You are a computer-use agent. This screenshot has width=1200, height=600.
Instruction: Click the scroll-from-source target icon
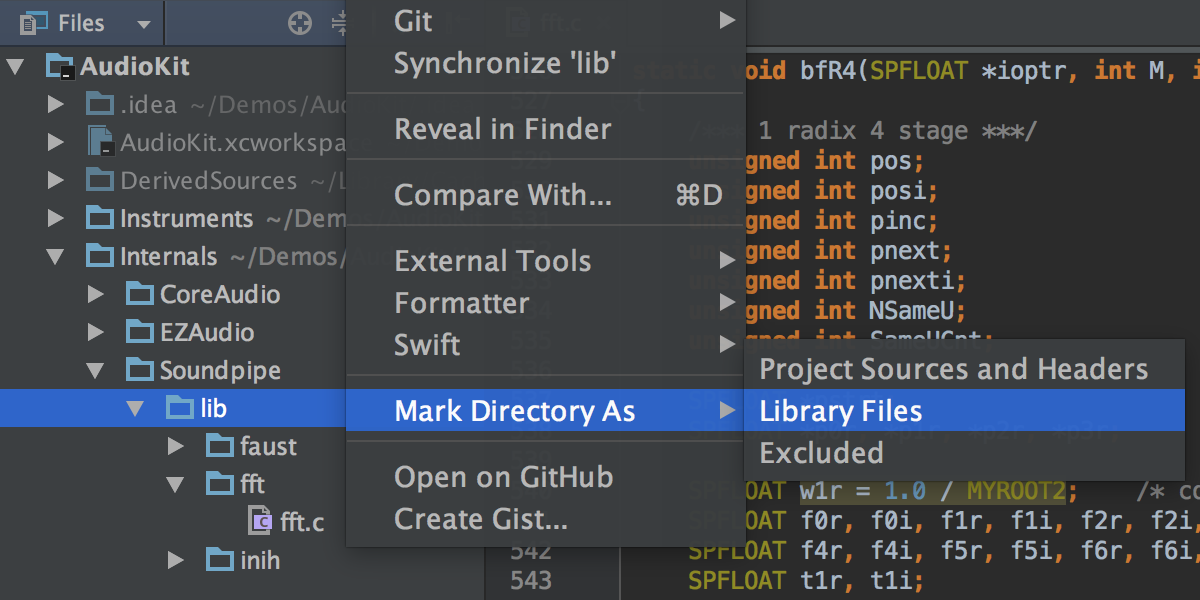pyautogui.click(x=300, y=23)
